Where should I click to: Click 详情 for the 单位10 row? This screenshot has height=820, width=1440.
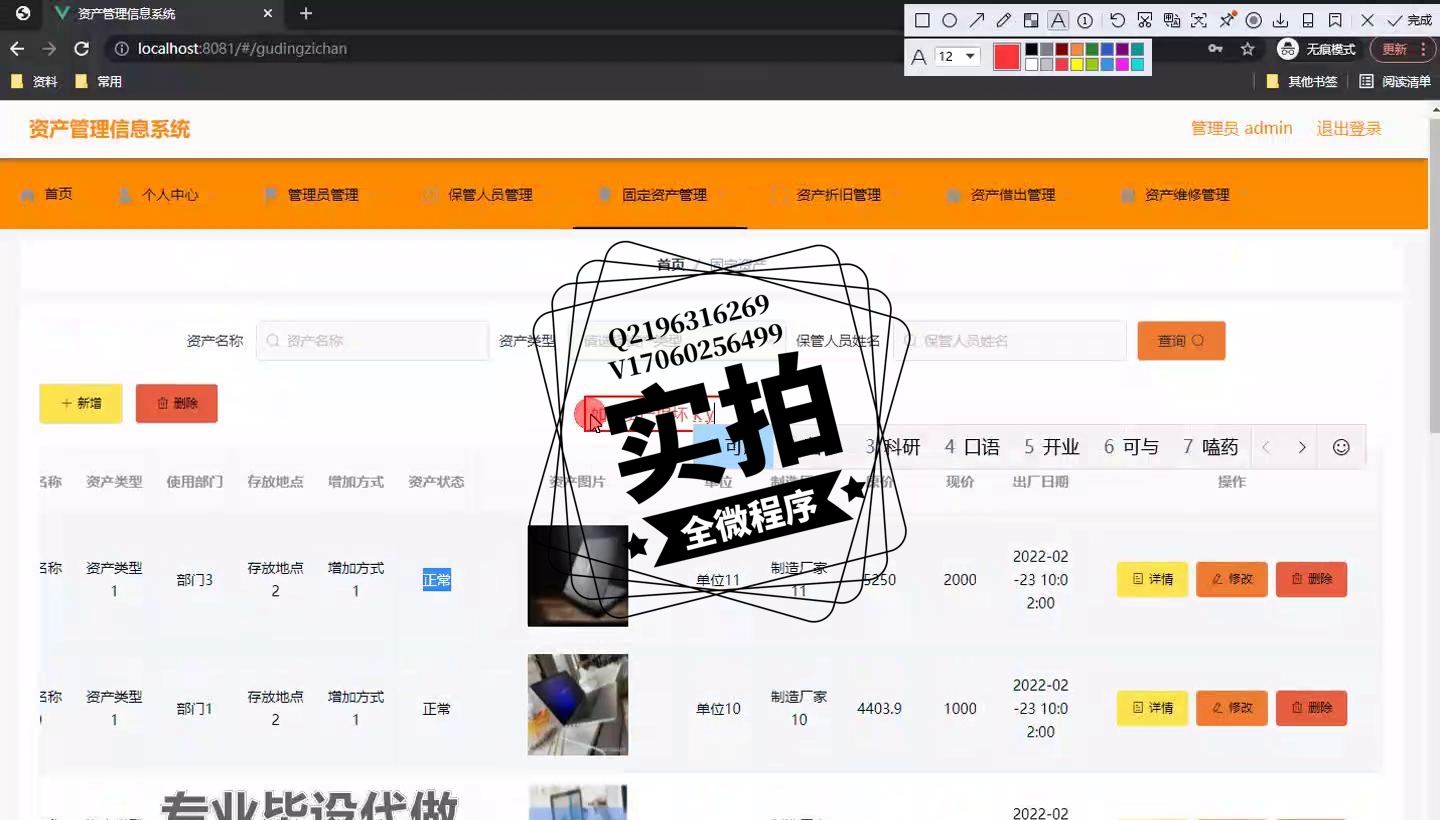[x=1152, y=708]
